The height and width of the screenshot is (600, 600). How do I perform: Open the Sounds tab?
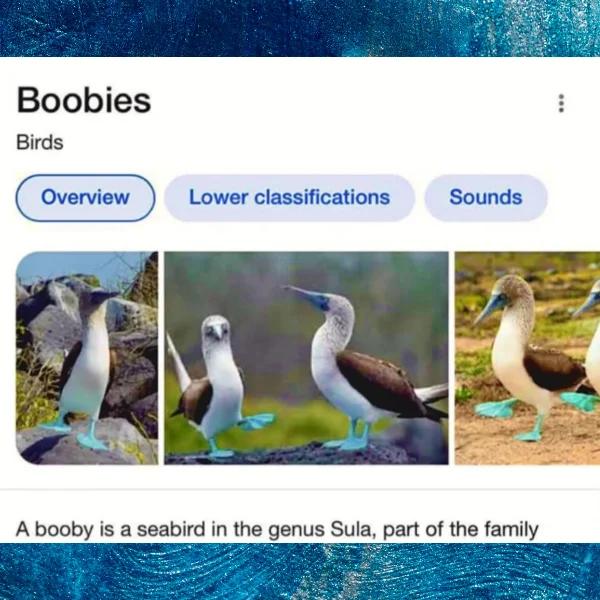[486, 198]
